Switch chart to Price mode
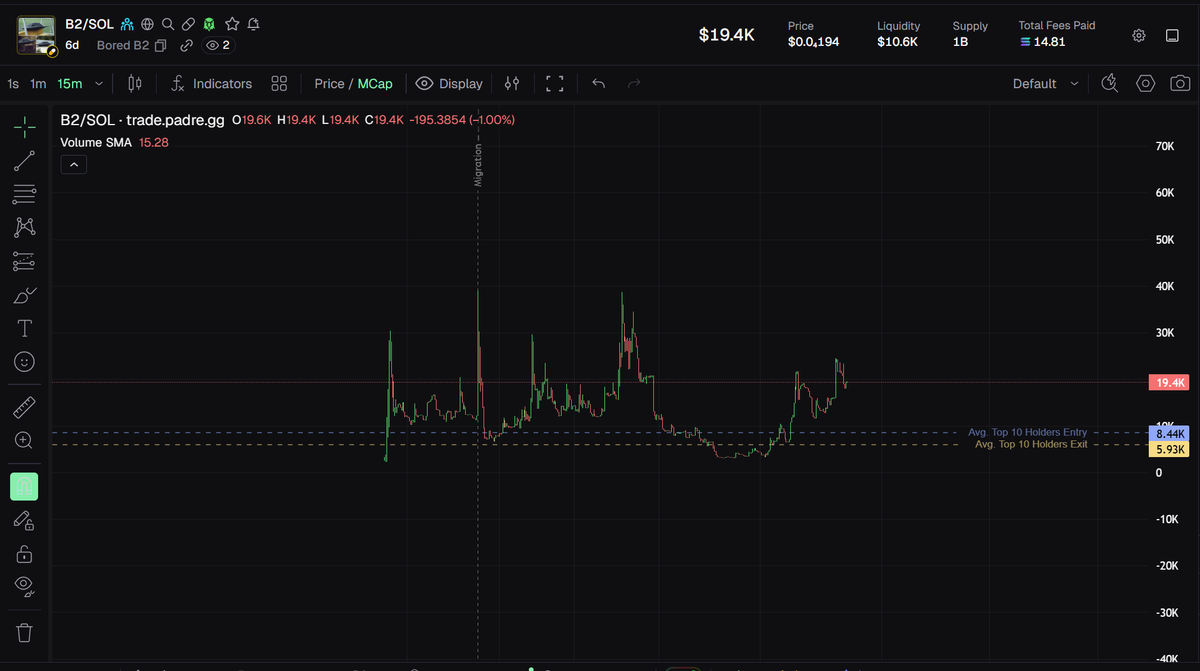Screen dimensions: 1200x671 click(329, 84)
